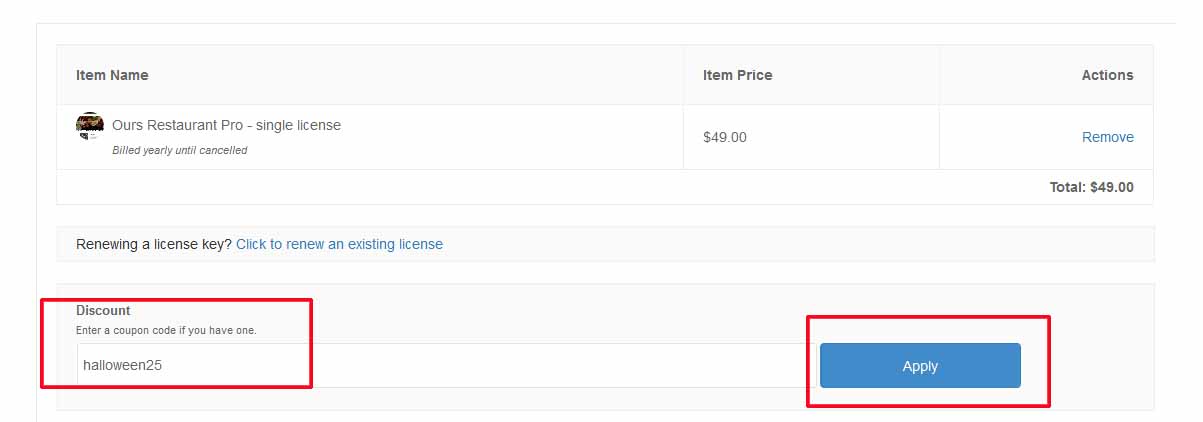The image size is (1203, 422).
Task: Click to renew an existing license
Action: (339, 244)
